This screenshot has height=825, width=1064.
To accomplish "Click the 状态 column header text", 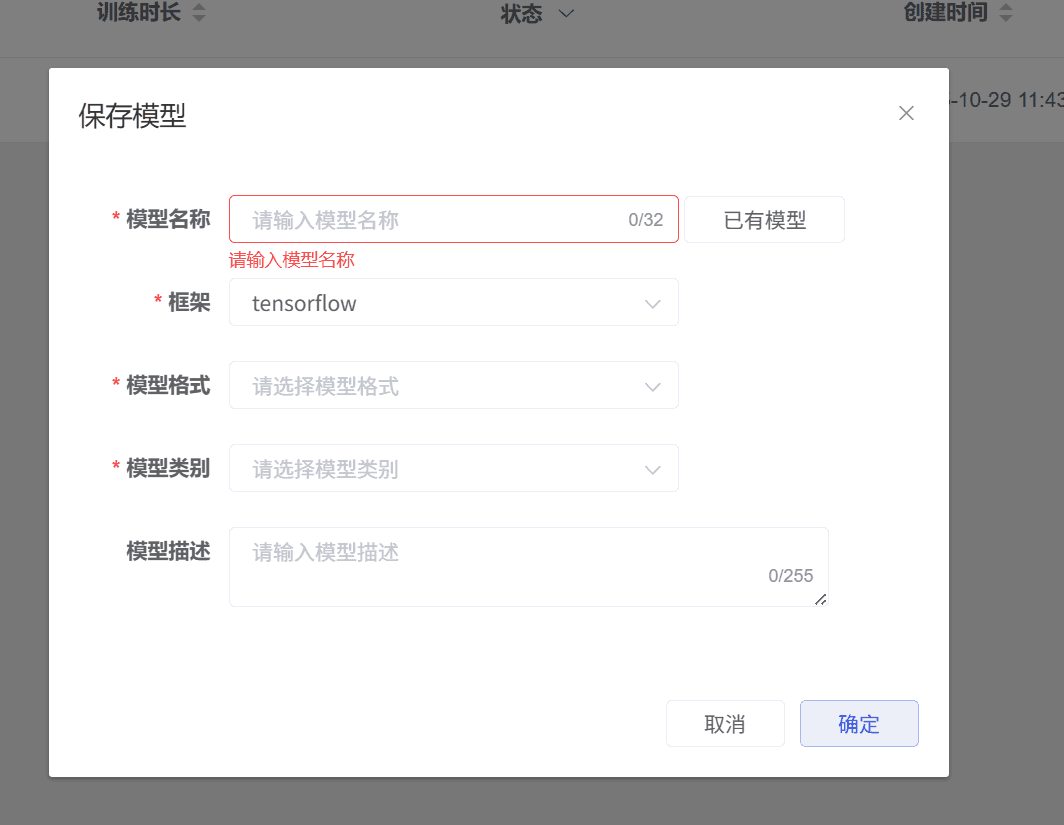I will tap(521, 13).
